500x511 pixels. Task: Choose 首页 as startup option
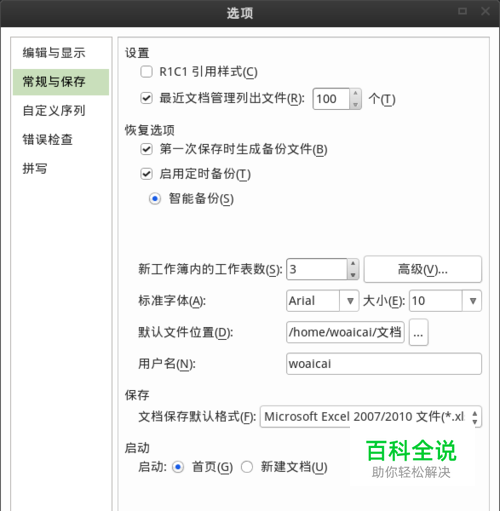(x=178, y=467)
